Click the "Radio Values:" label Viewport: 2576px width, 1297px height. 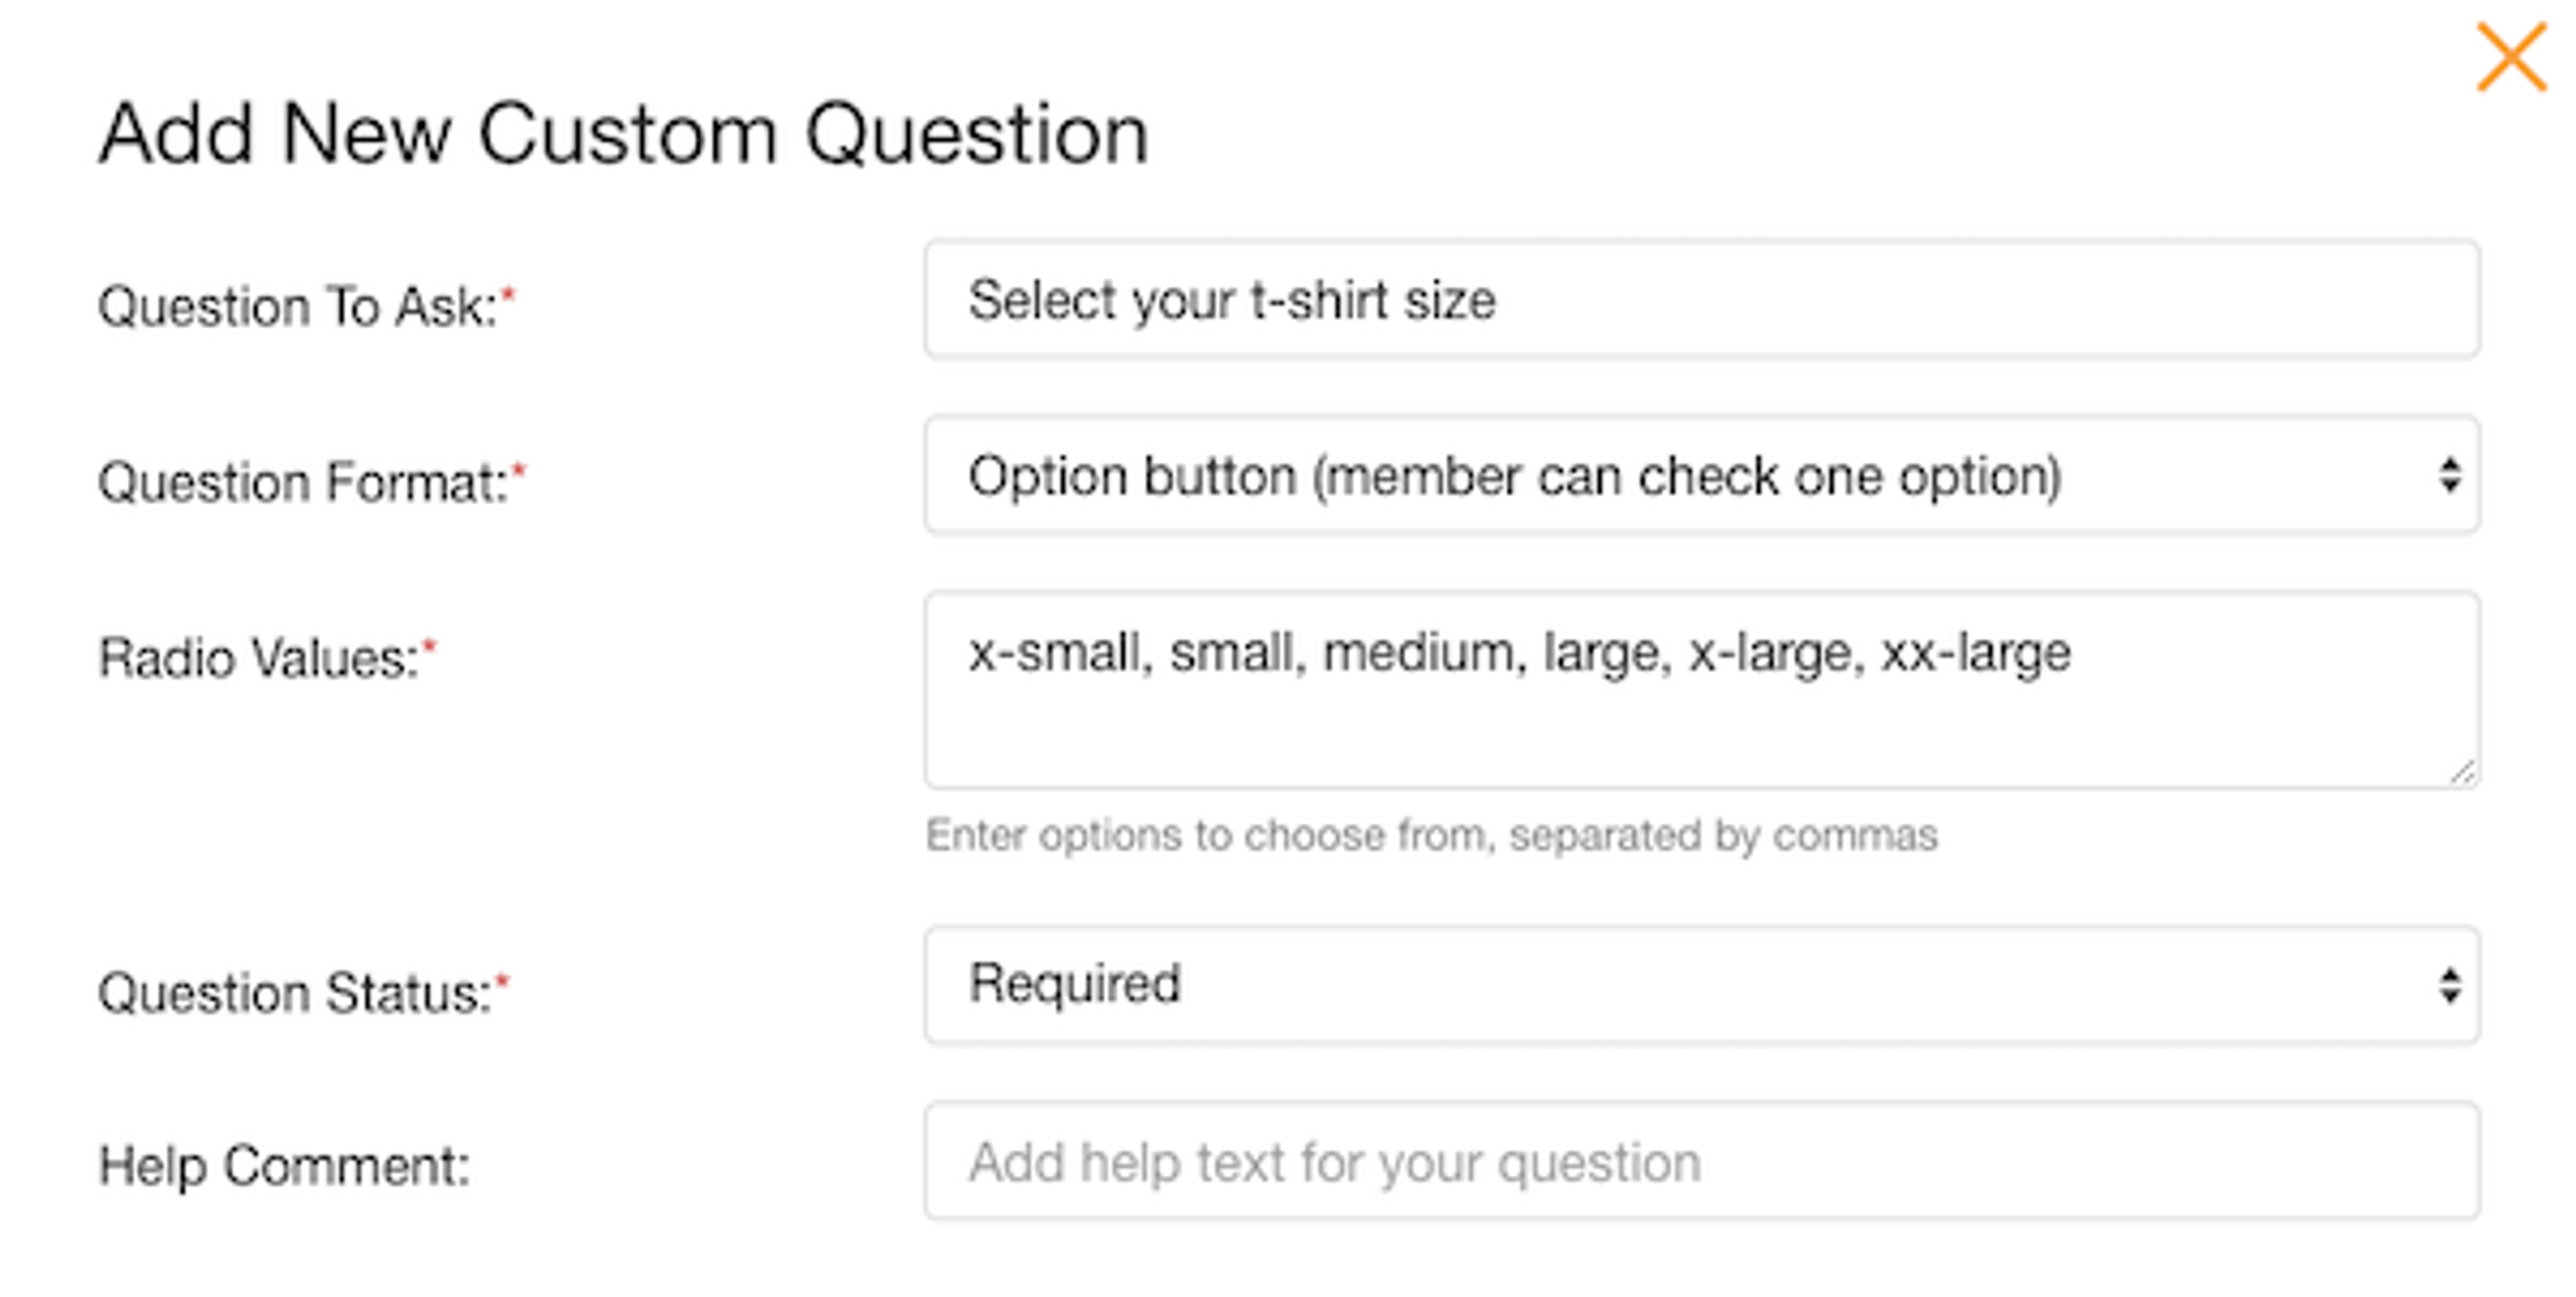[x=258, y=659]
